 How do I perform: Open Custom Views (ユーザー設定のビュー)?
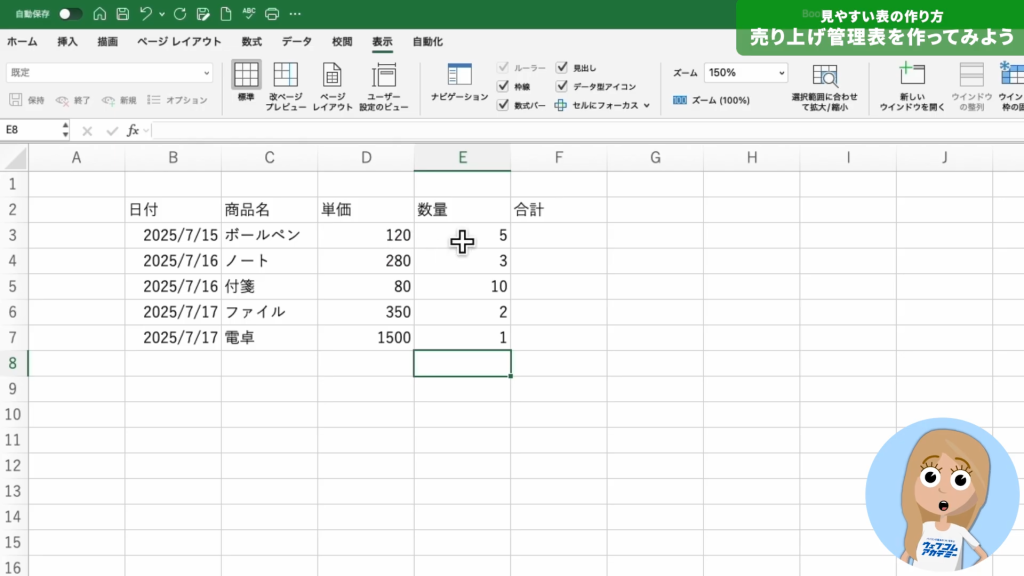coord(384,85)
